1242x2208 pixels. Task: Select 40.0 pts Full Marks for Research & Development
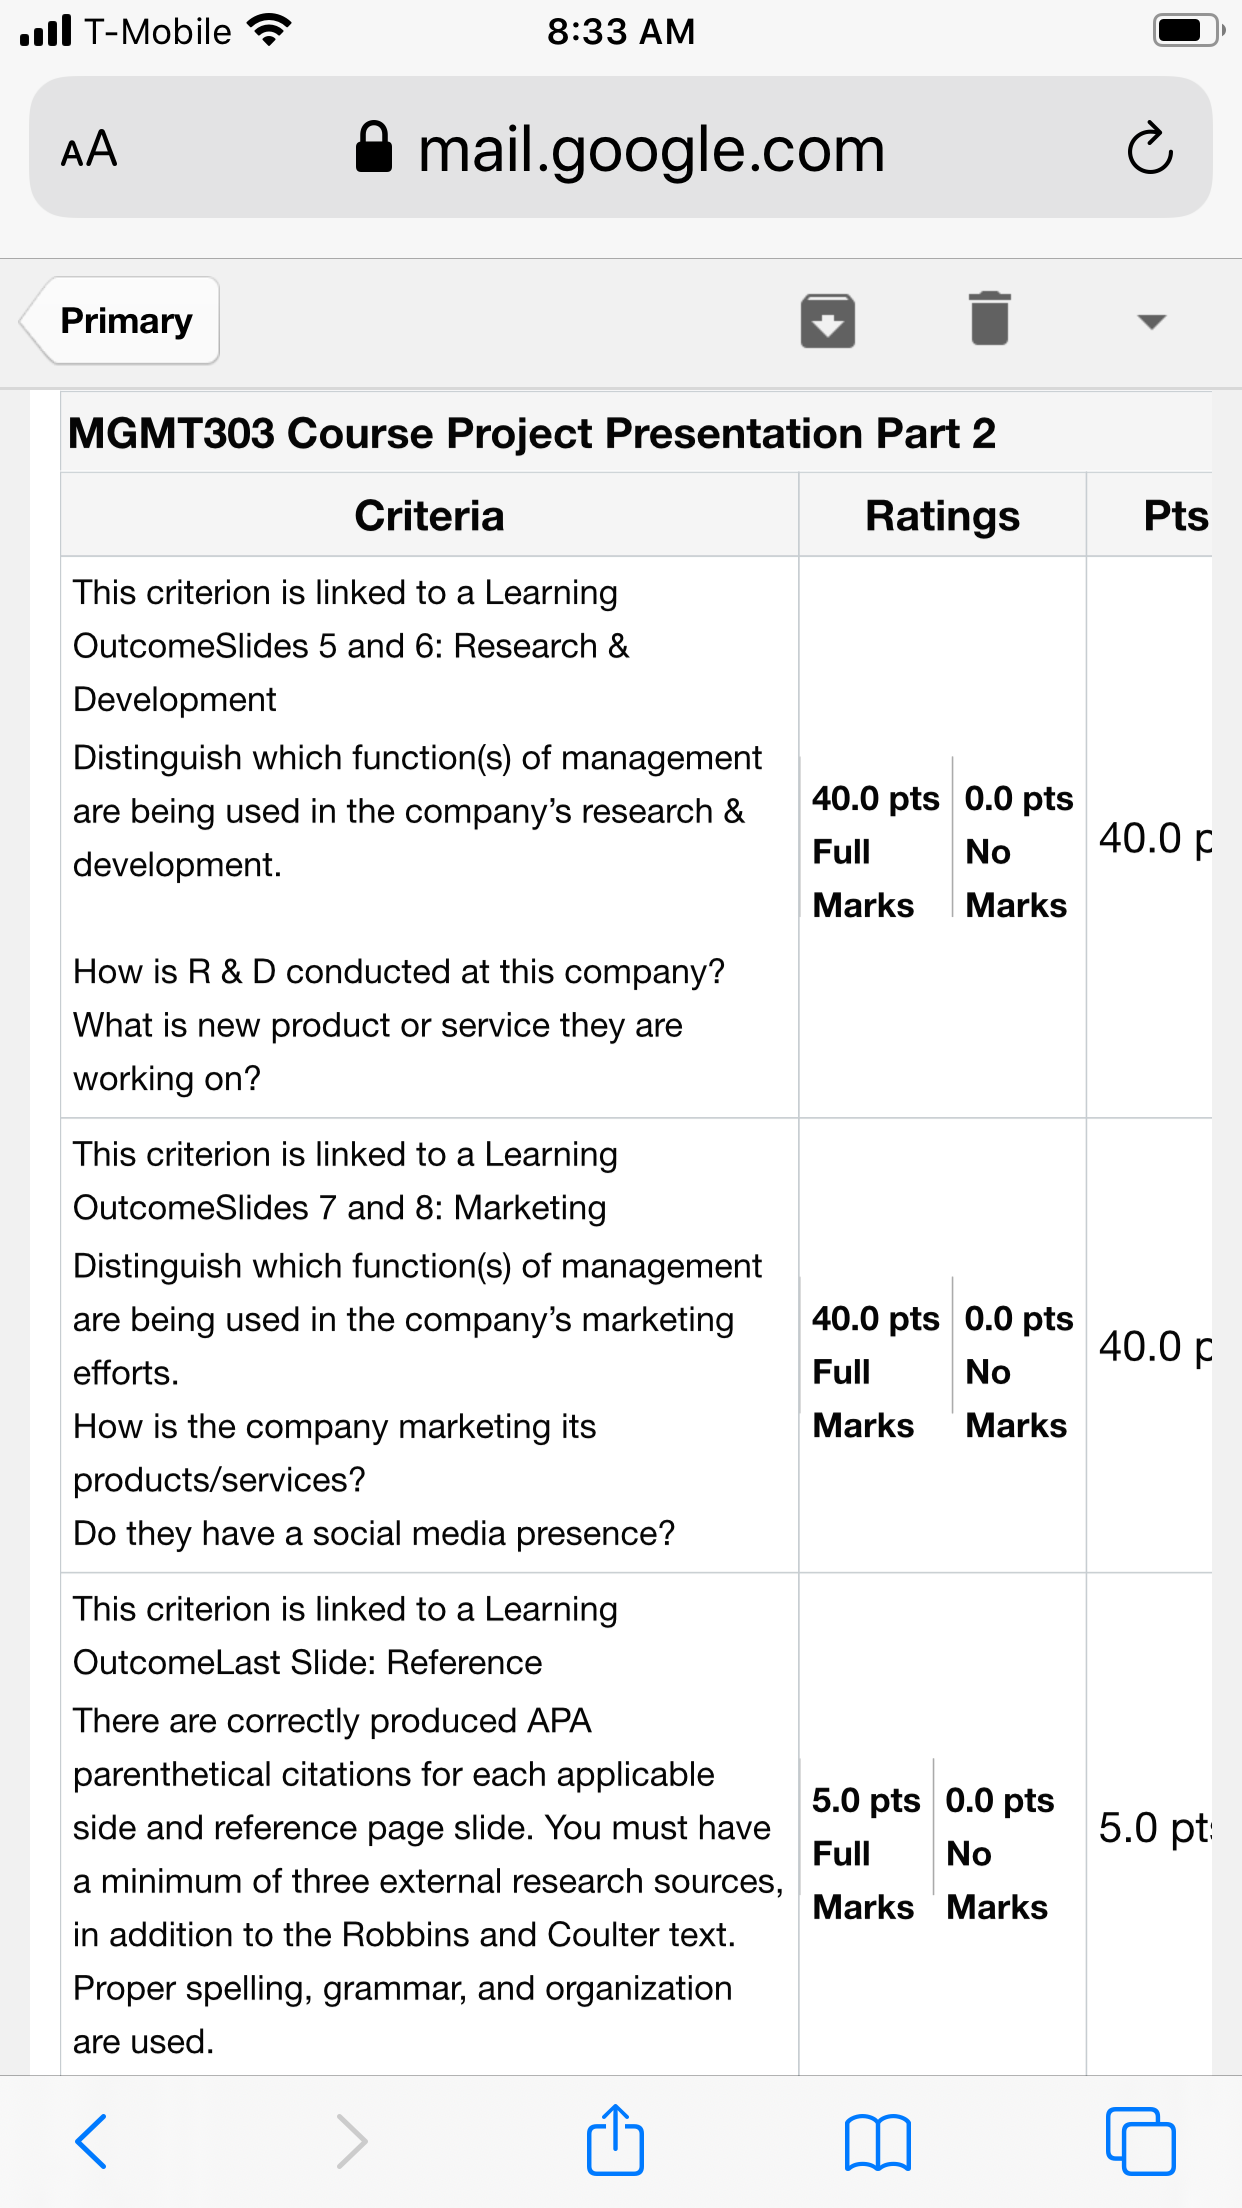(x=876, y=851)
